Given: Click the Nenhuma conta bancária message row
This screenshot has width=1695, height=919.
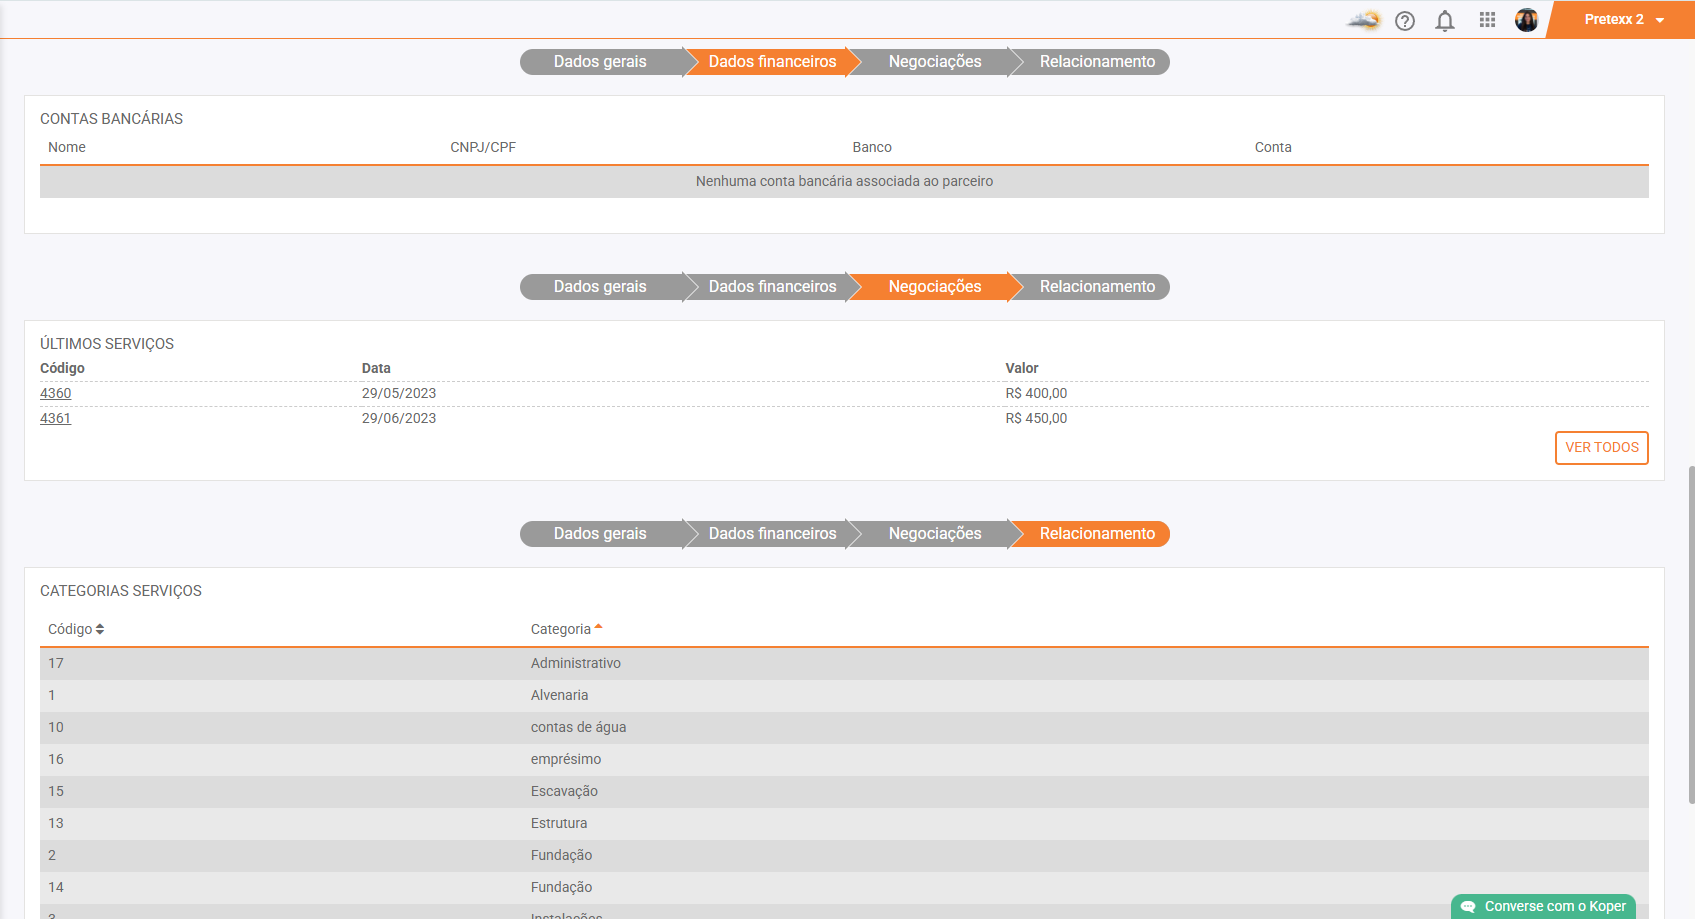Looking at the screenshot, I should 844,182.
